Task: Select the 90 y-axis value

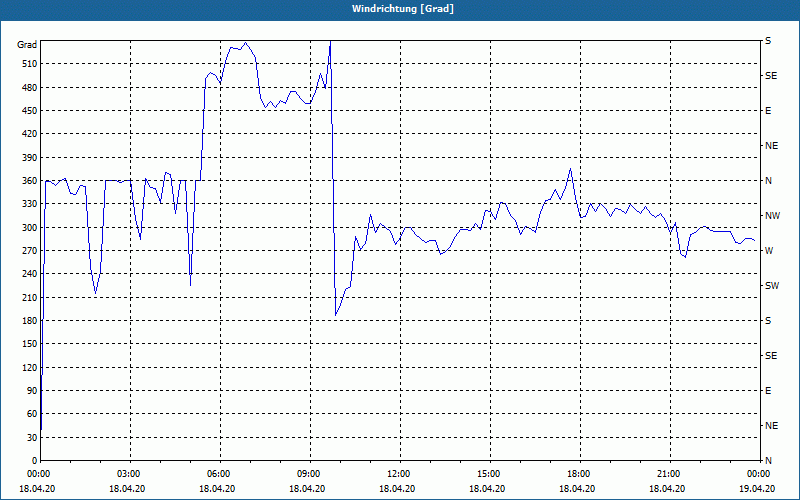Action: (32, 391)
